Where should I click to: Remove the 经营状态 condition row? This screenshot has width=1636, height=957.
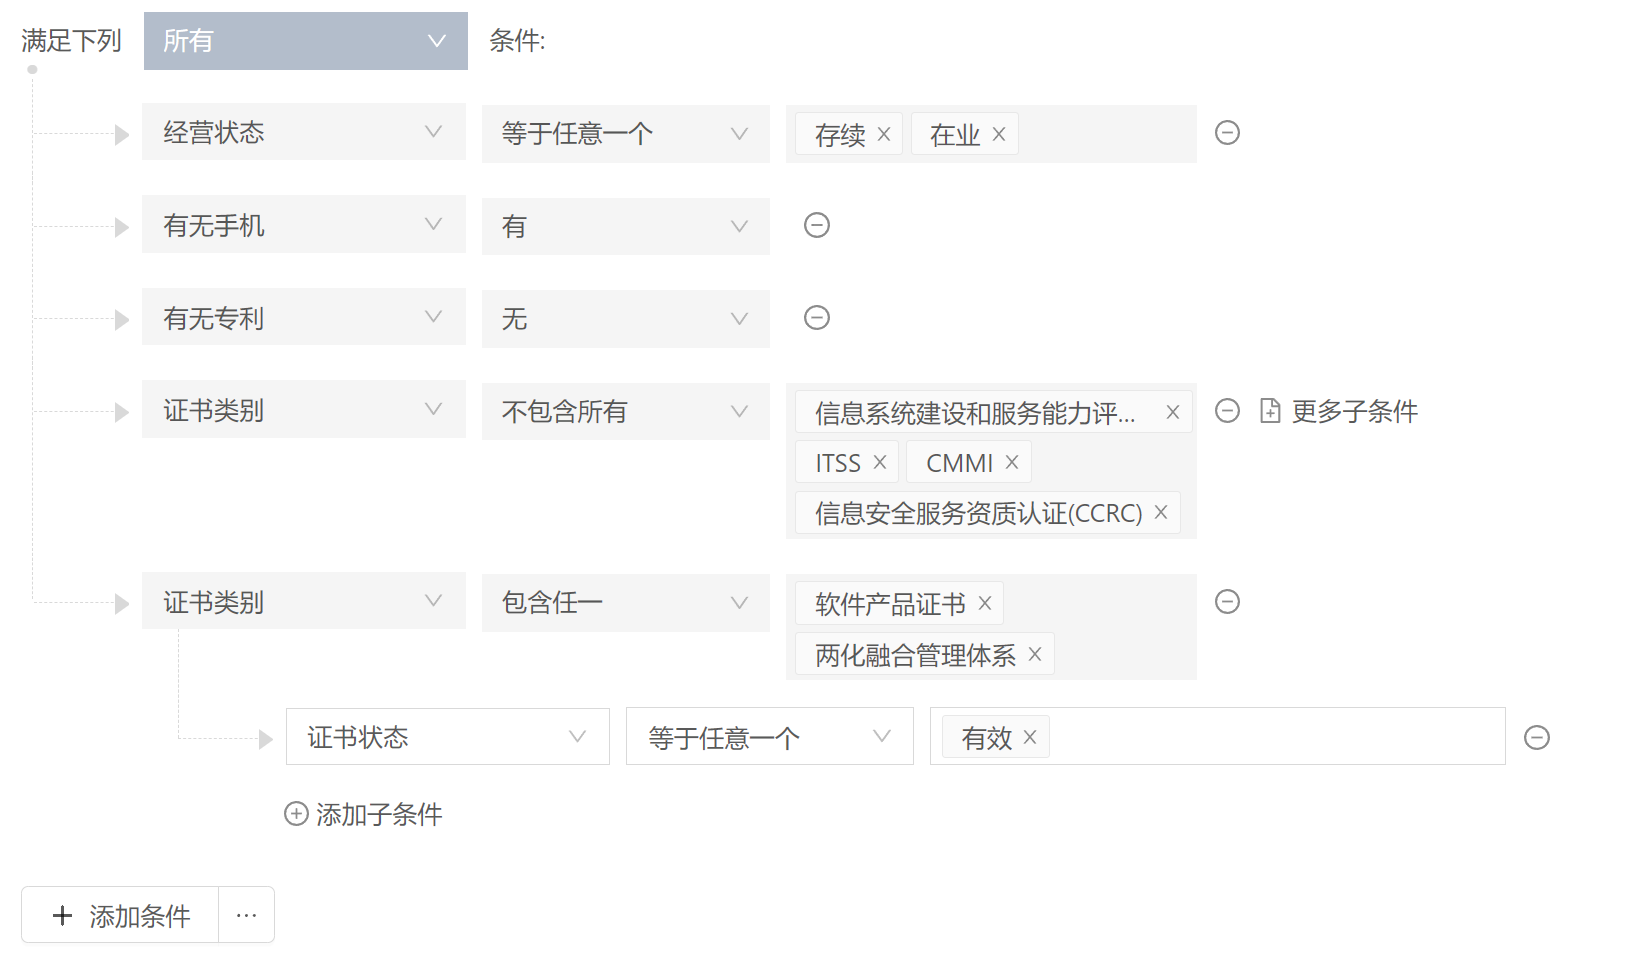click(x=1227, y=133)
